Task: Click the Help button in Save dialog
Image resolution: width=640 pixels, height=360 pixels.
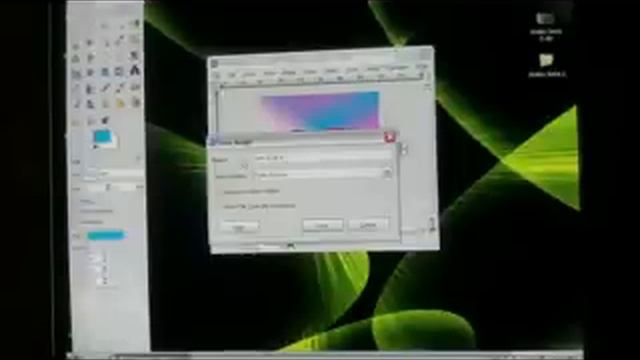Action: tap(240, 227)
